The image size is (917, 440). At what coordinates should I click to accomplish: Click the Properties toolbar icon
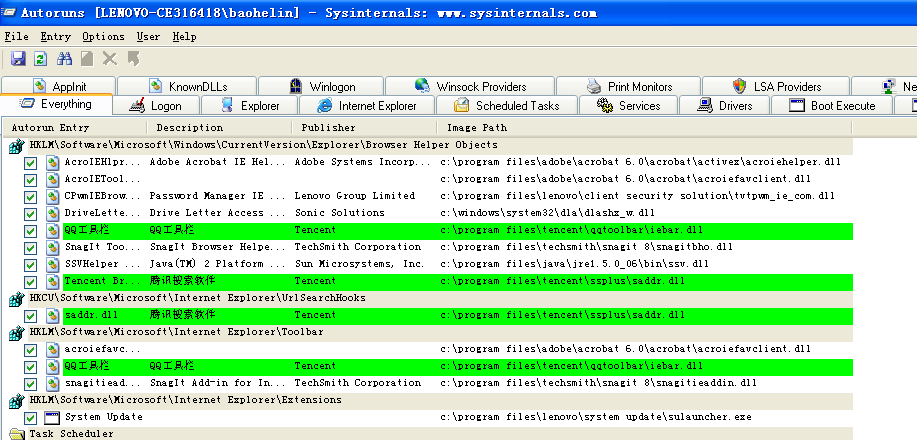(x=87, y=59)
